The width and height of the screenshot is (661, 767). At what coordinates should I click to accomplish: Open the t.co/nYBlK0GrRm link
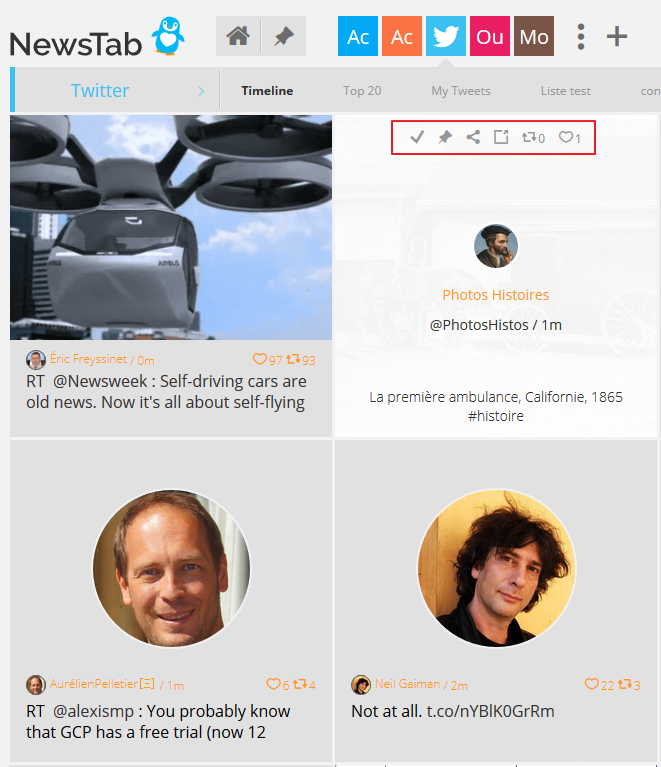click(490, 711)
